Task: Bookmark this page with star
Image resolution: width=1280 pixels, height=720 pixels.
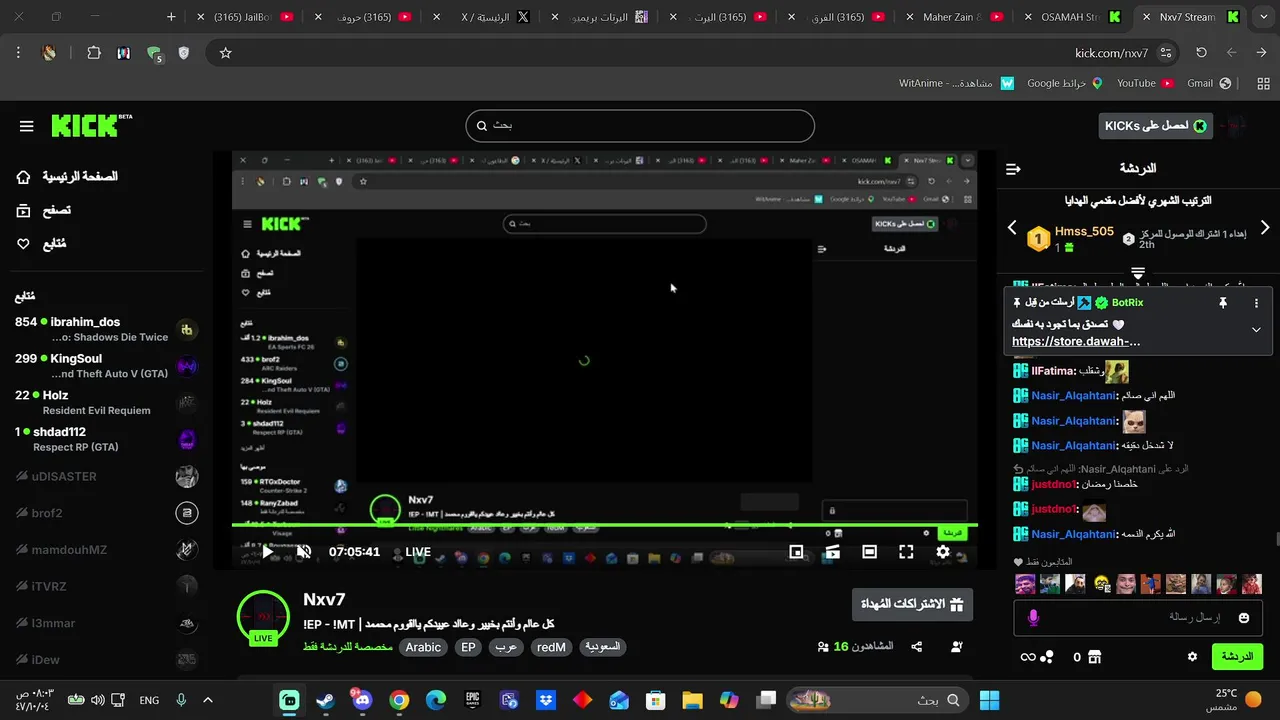Action: pyautogui.click(x=226, y=53)
